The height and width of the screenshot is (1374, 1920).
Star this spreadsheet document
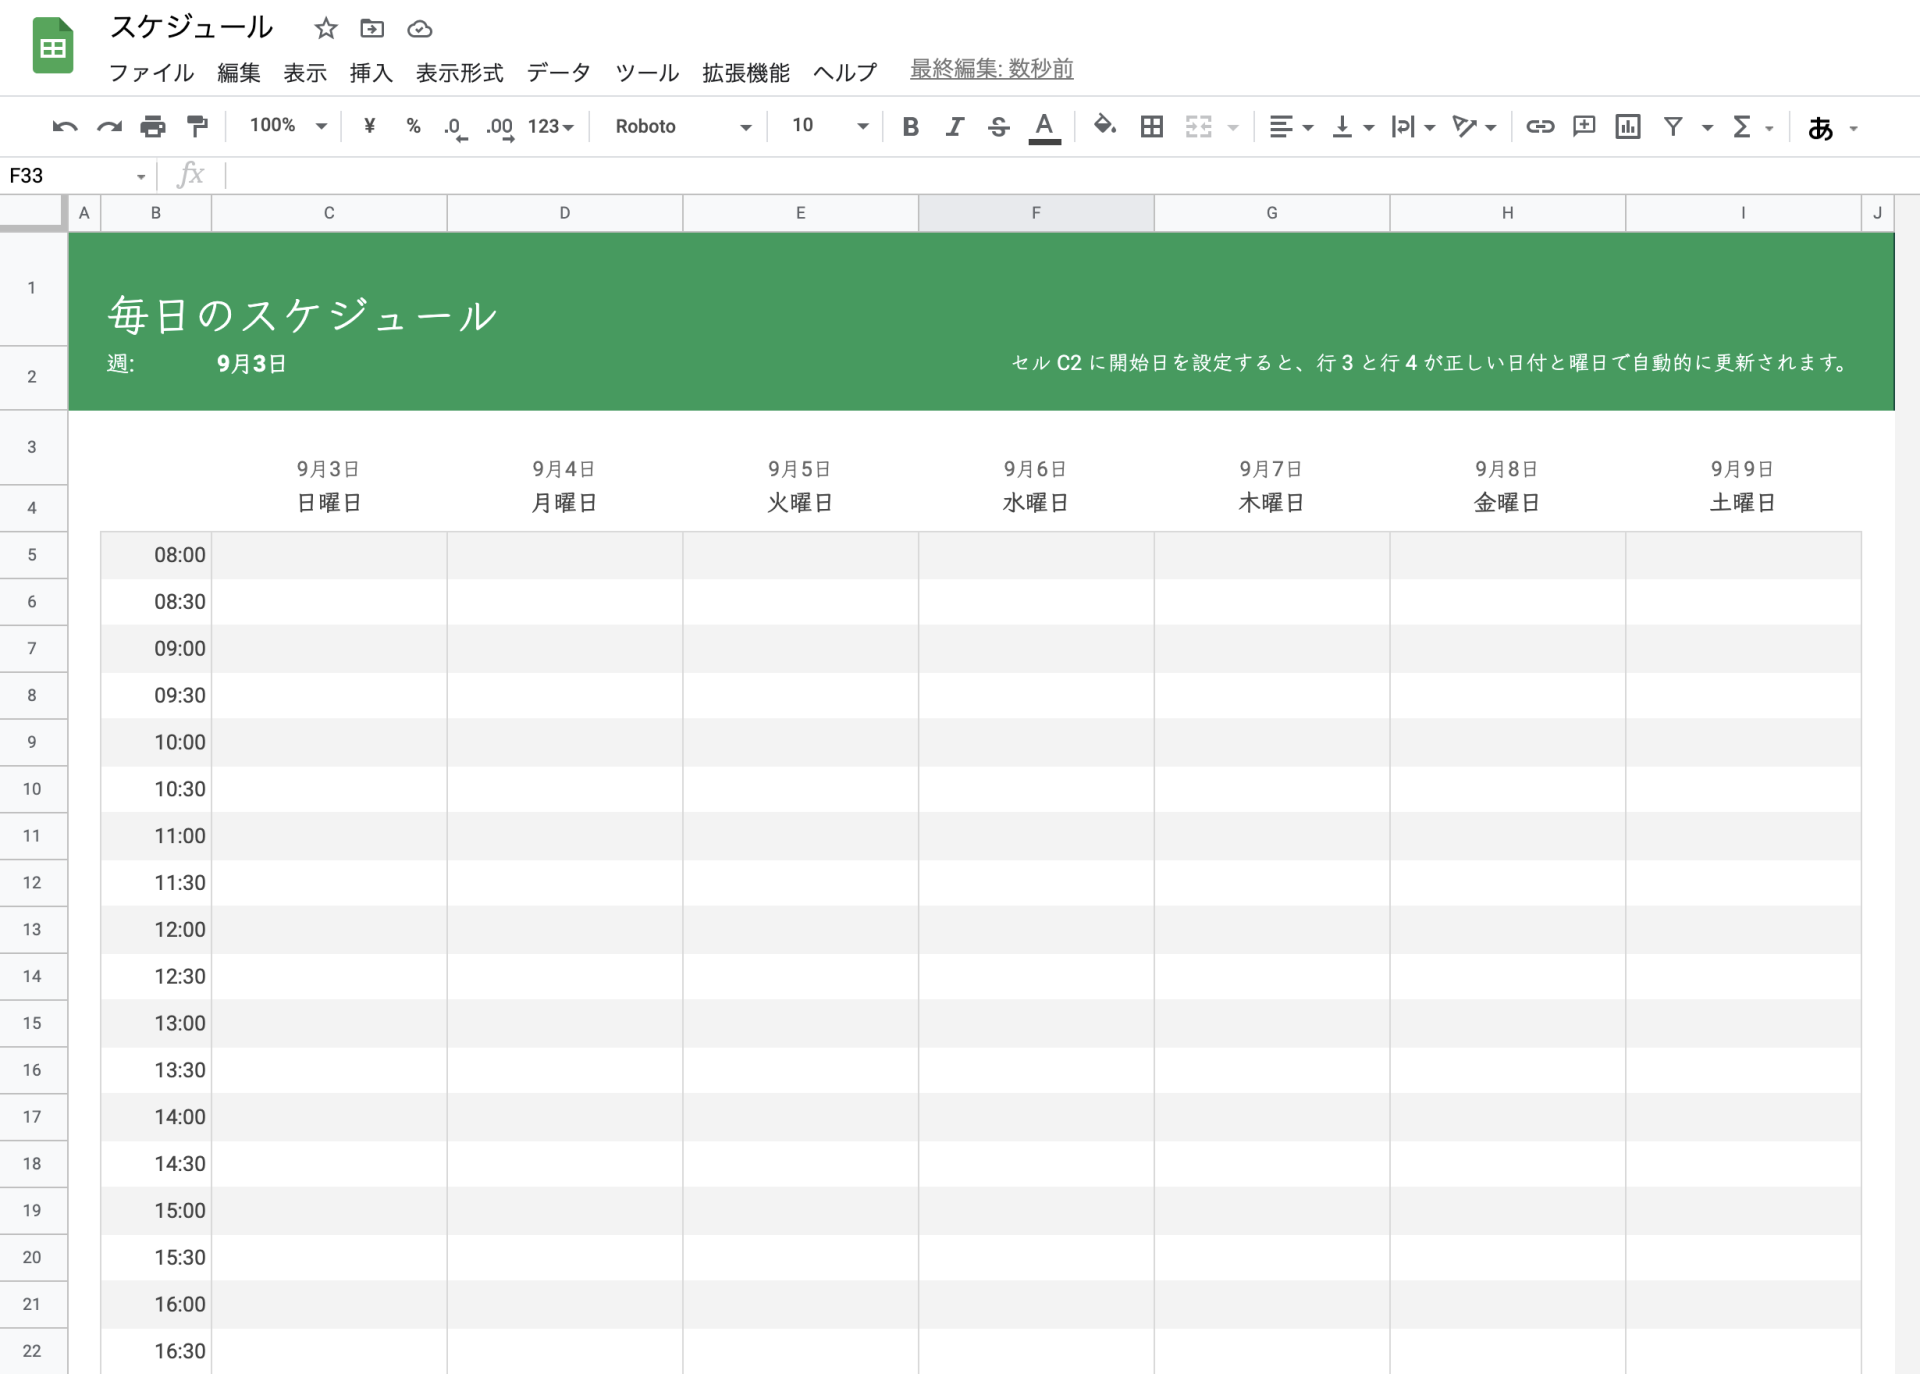(x=326, y=29)
